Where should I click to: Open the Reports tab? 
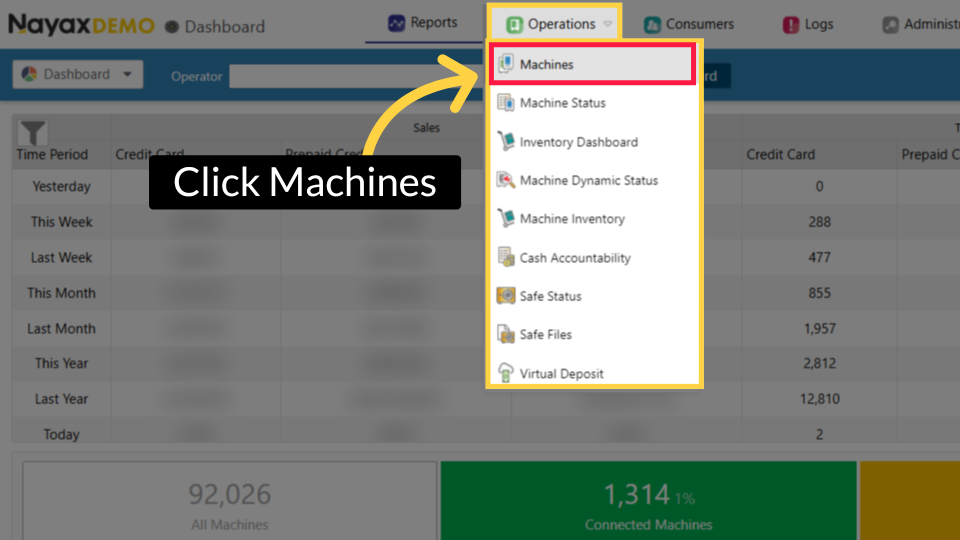pyautogui.click(x=423, y=23)
